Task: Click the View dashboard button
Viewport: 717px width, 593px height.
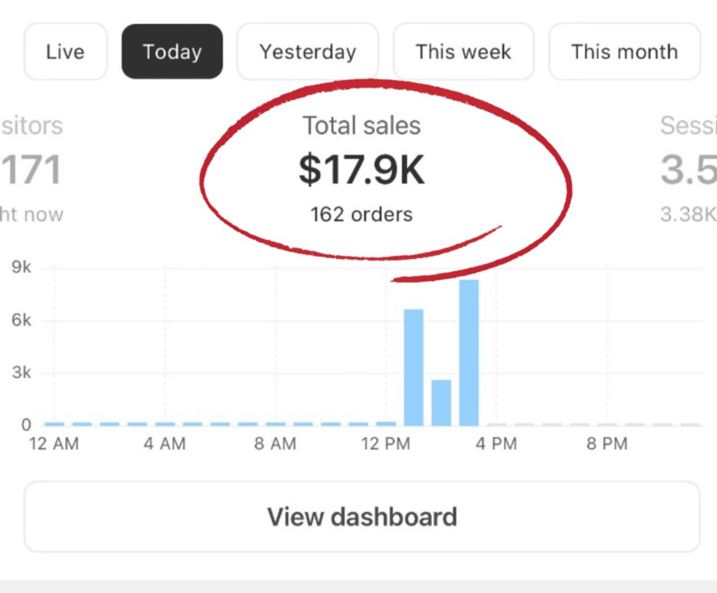Action: [x=361, y=517]
